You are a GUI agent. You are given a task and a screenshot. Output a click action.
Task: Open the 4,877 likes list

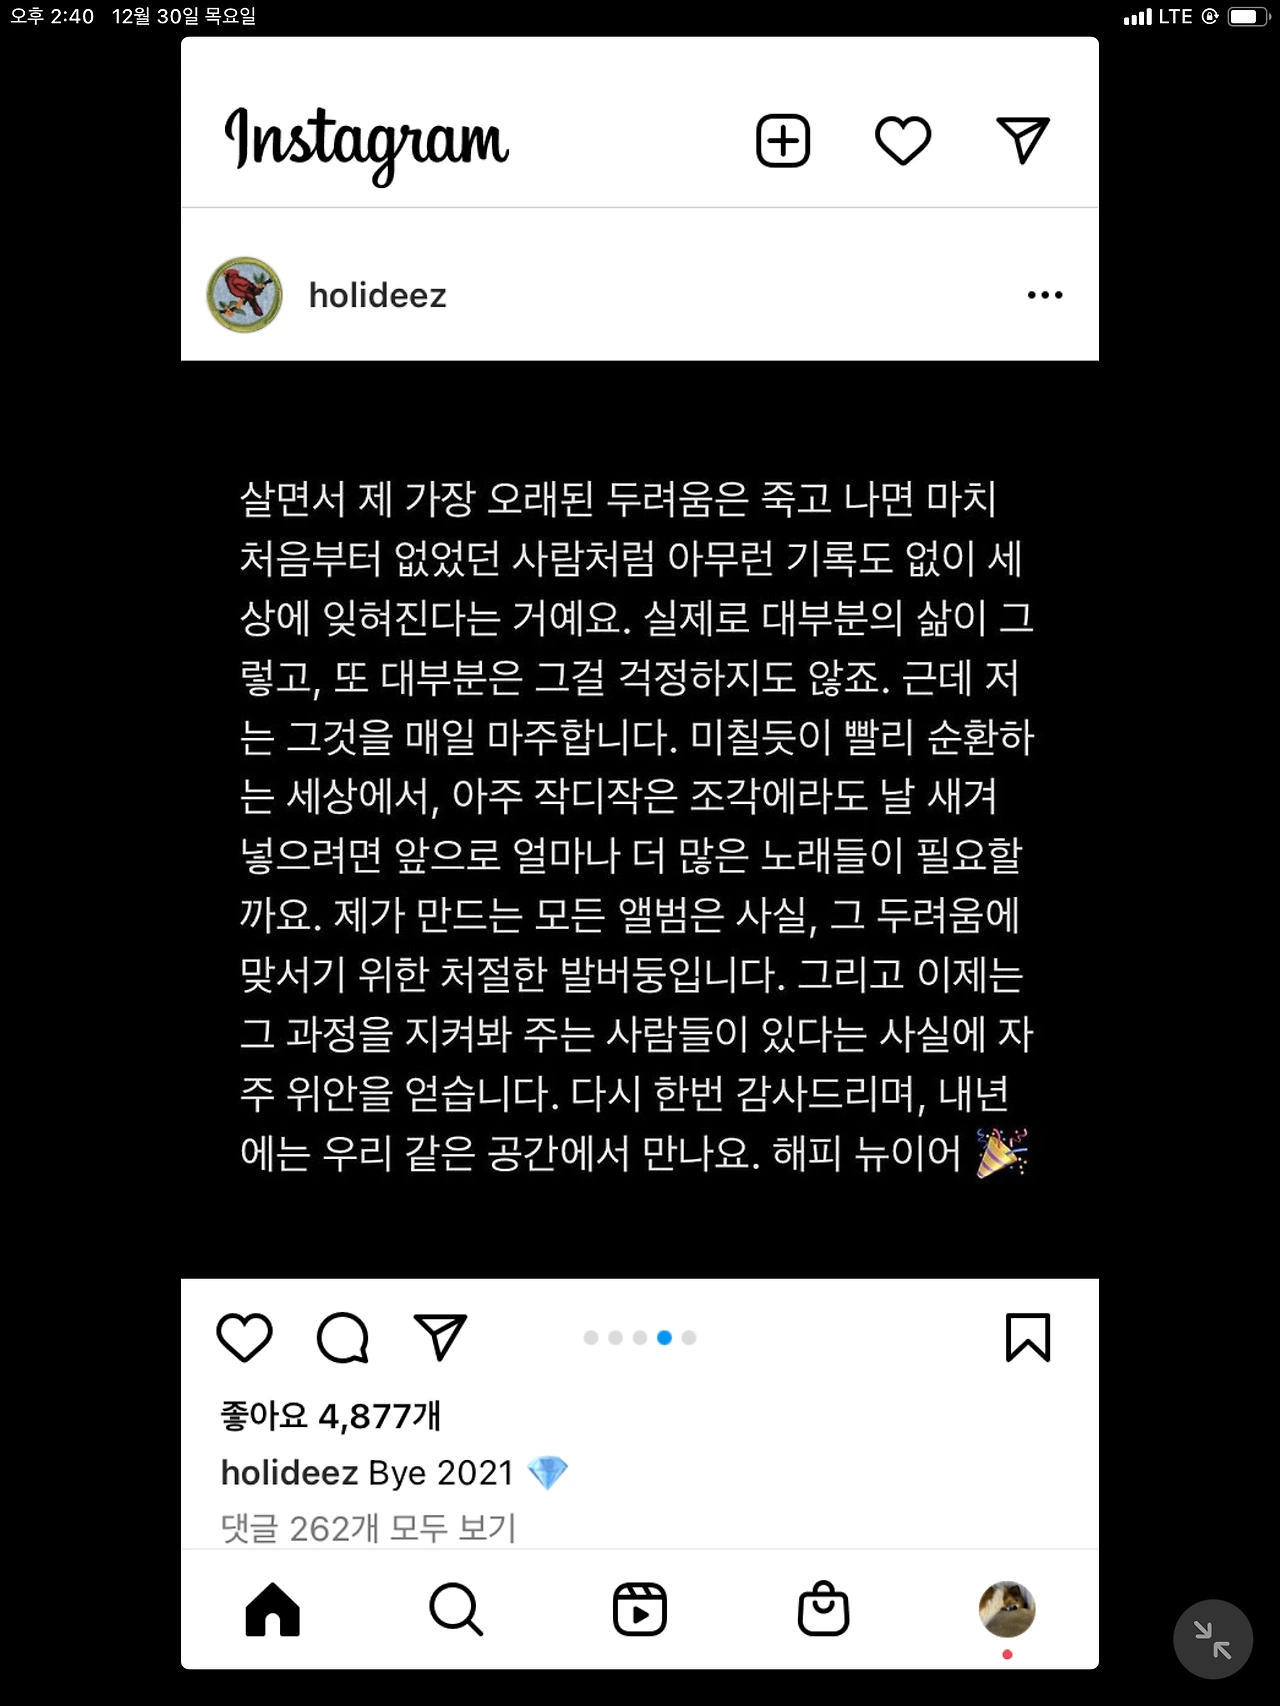click(x=331, y=1416)
